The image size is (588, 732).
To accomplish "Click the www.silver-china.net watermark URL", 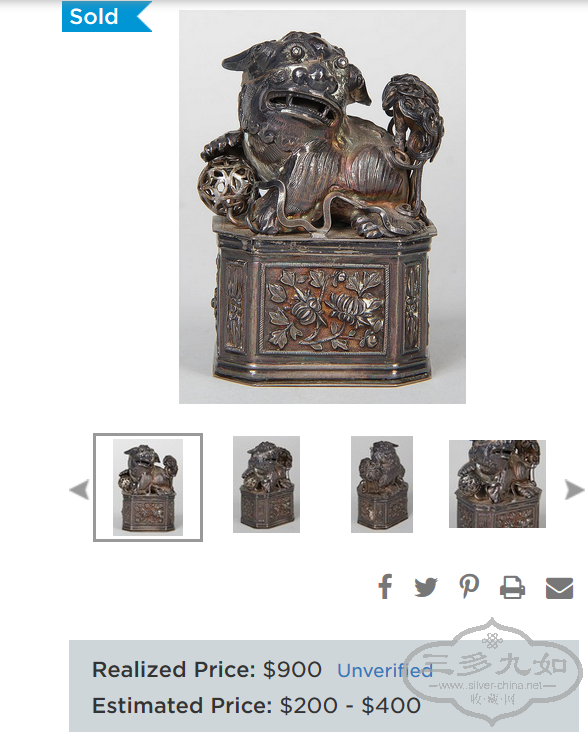I will [x=492, y=685].
